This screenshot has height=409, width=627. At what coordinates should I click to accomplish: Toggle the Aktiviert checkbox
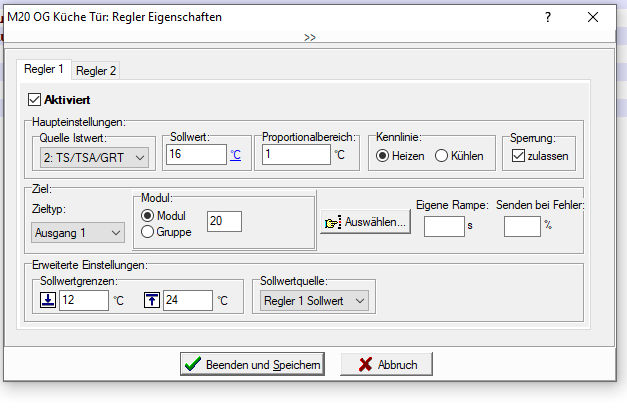point(35,100)
